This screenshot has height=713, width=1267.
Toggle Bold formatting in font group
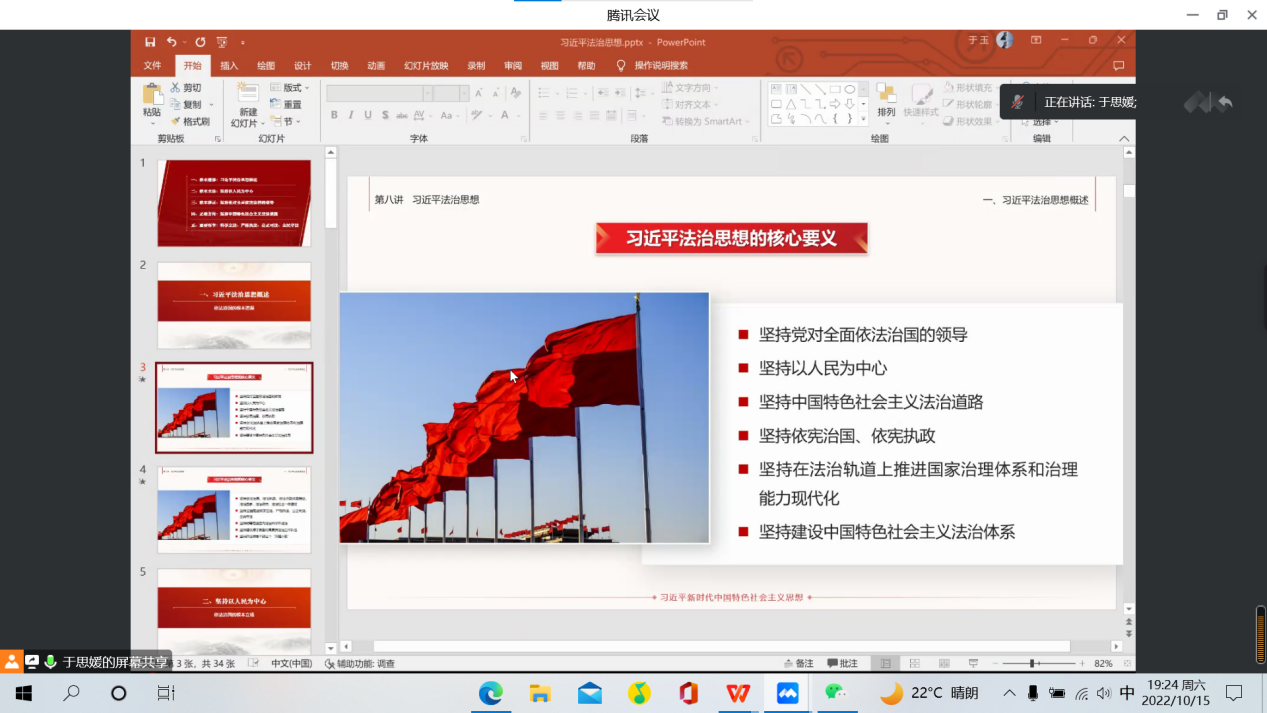(334, 116)
